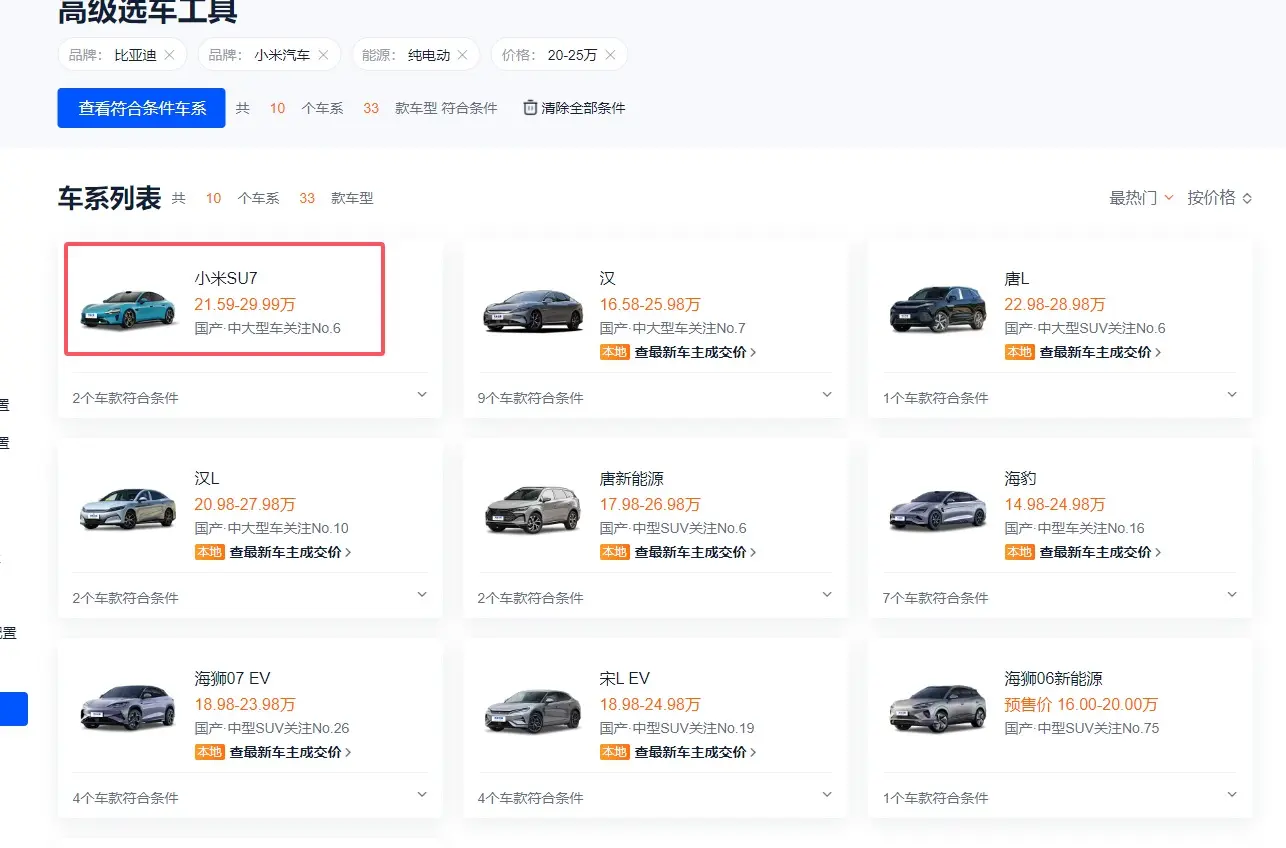Open the 小米SU7 series title link
The width and height of the screenshot is (1286, 848).
(226, 279)
